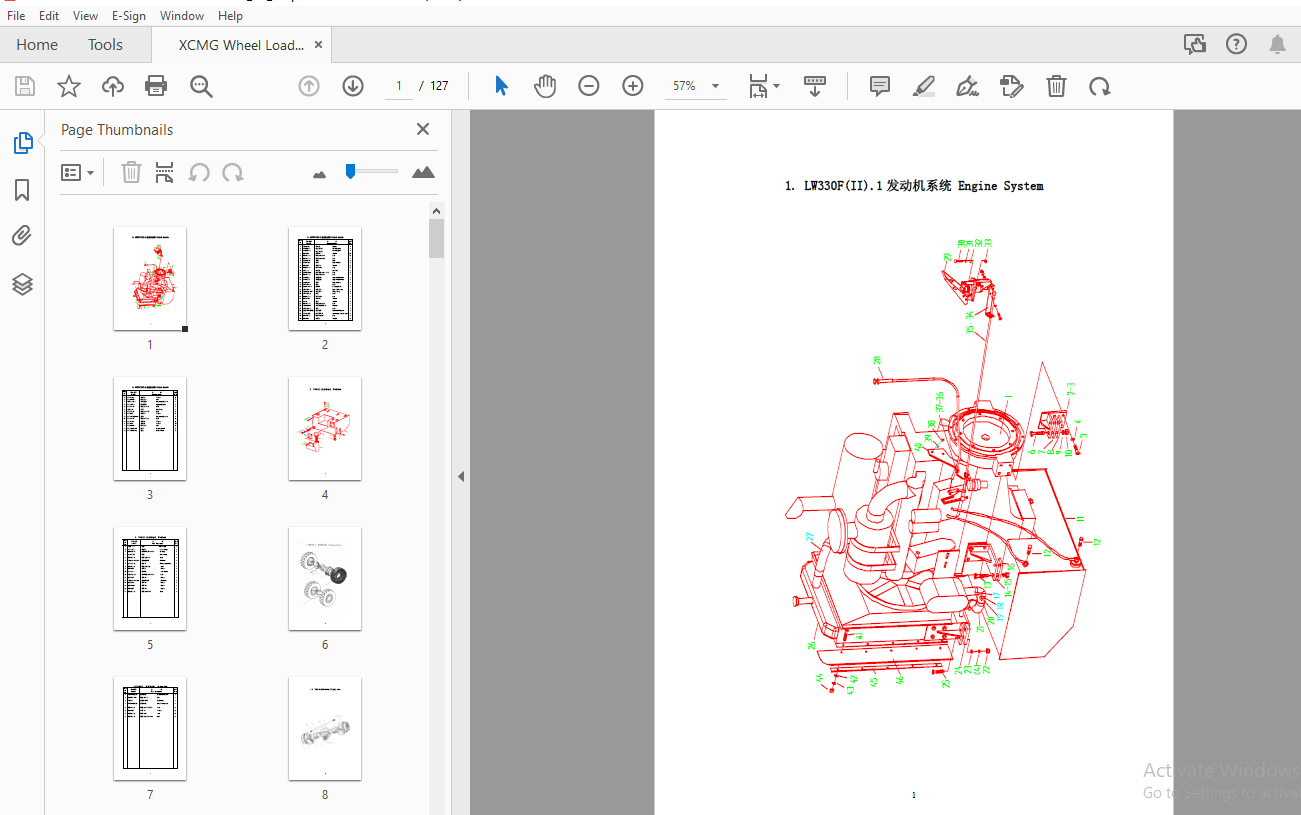Select the highlight text tool
The image size is (1301, 815).
pyautogui.click(x=924, y=86)
